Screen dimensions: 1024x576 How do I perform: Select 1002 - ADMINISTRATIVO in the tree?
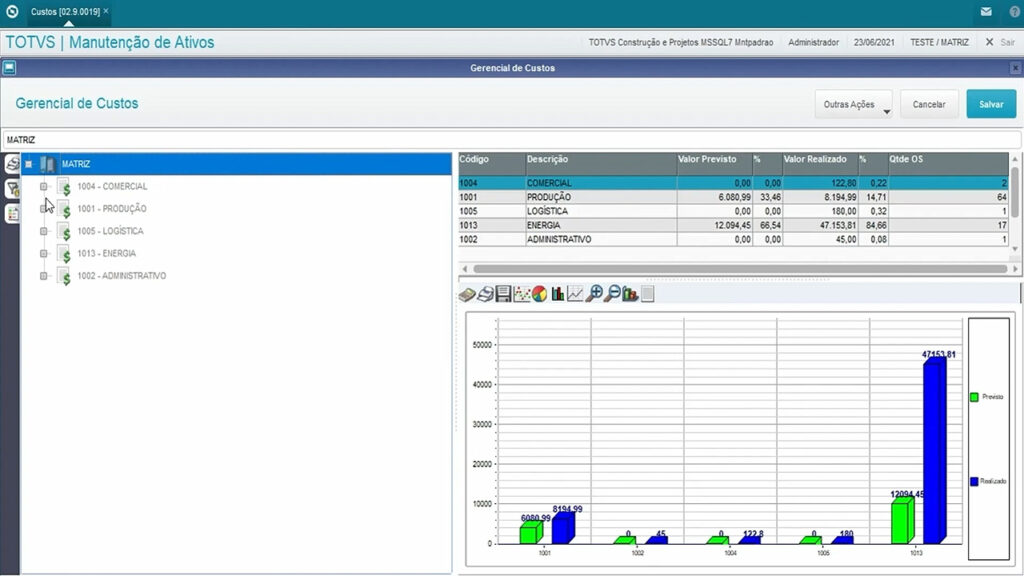(x=121, y=276)
